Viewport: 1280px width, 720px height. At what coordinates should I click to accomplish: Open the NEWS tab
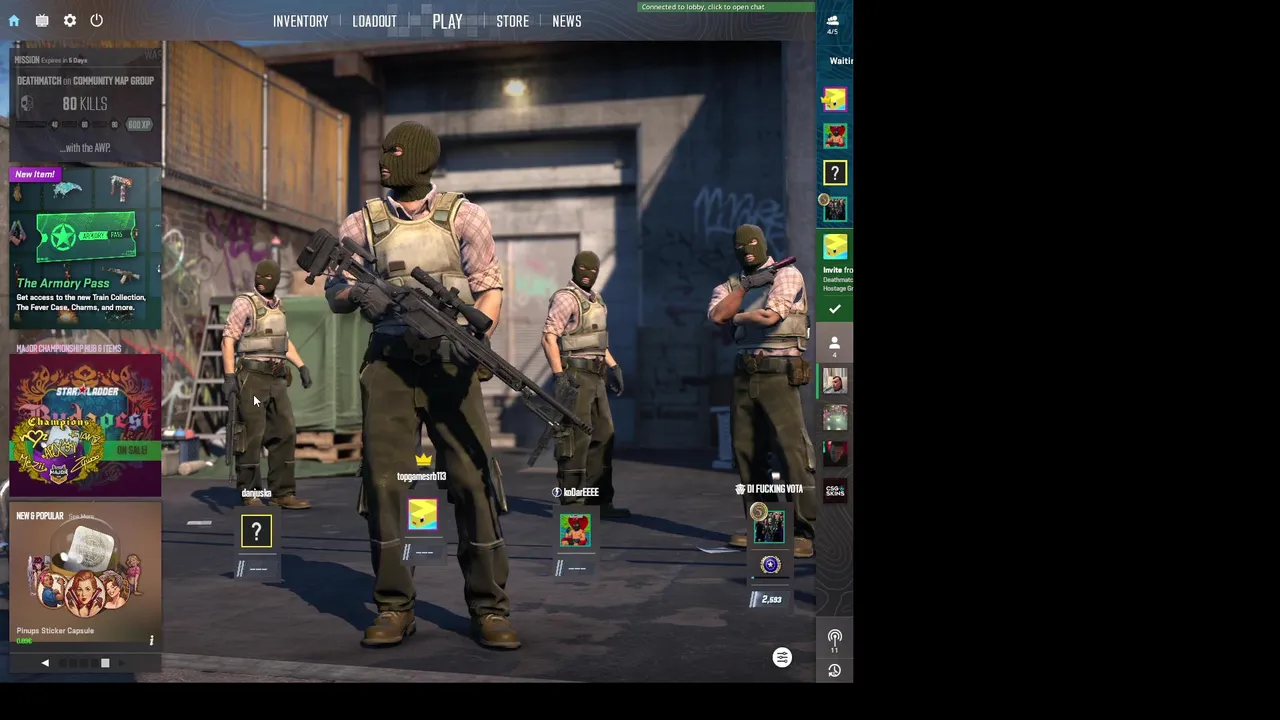click(x=566, y=21)
